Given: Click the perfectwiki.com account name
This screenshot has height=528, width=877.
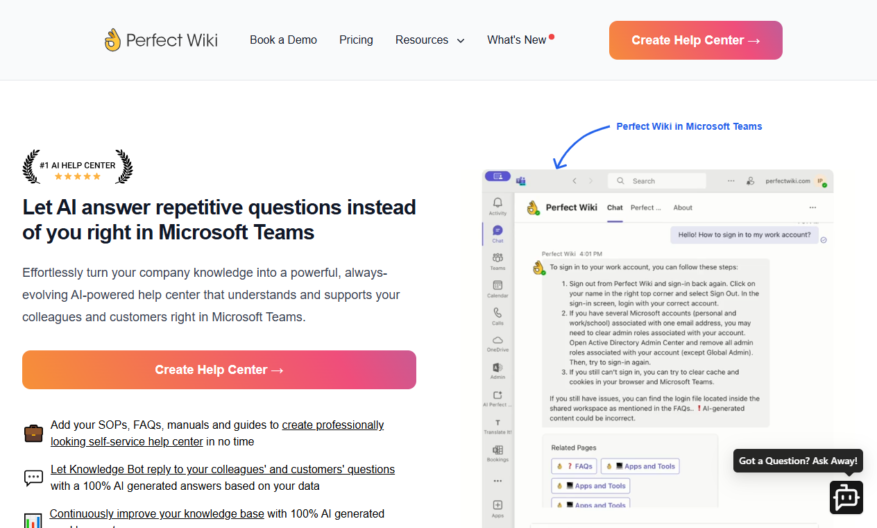Looking at the screenshot, I should [788, 181].
